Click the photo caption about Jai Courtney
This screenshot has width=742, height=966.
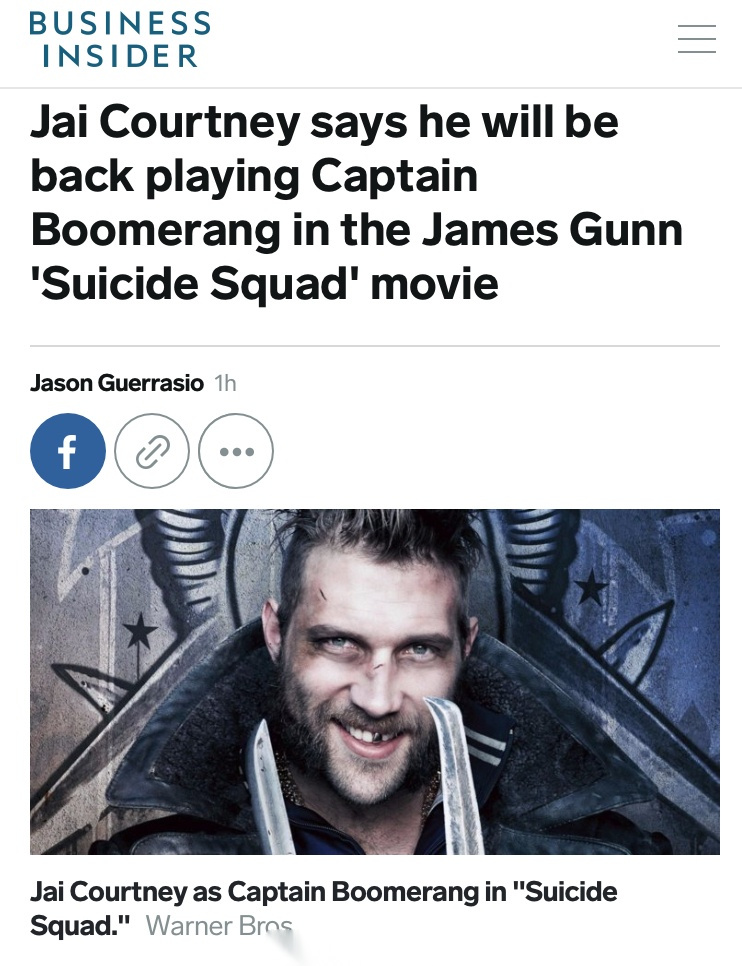324,908
